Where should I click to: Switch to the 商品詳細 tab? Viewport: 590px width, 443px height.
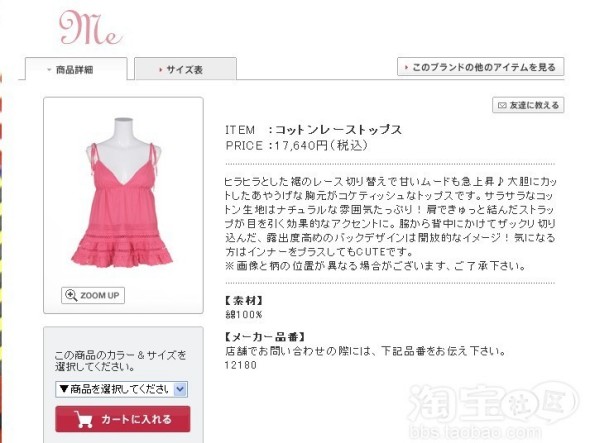[76, 69]
